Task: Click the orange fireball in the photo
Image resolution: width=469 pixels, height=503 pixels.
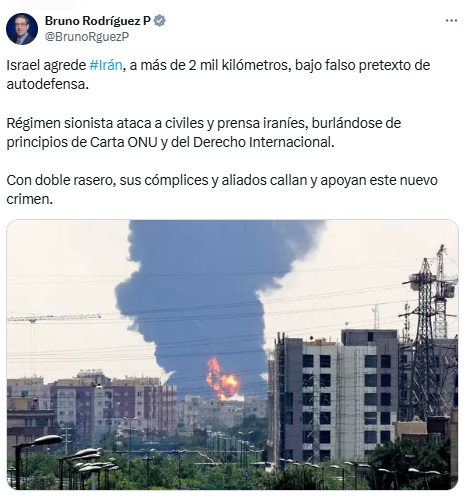Action: click(x=222, y=380)
